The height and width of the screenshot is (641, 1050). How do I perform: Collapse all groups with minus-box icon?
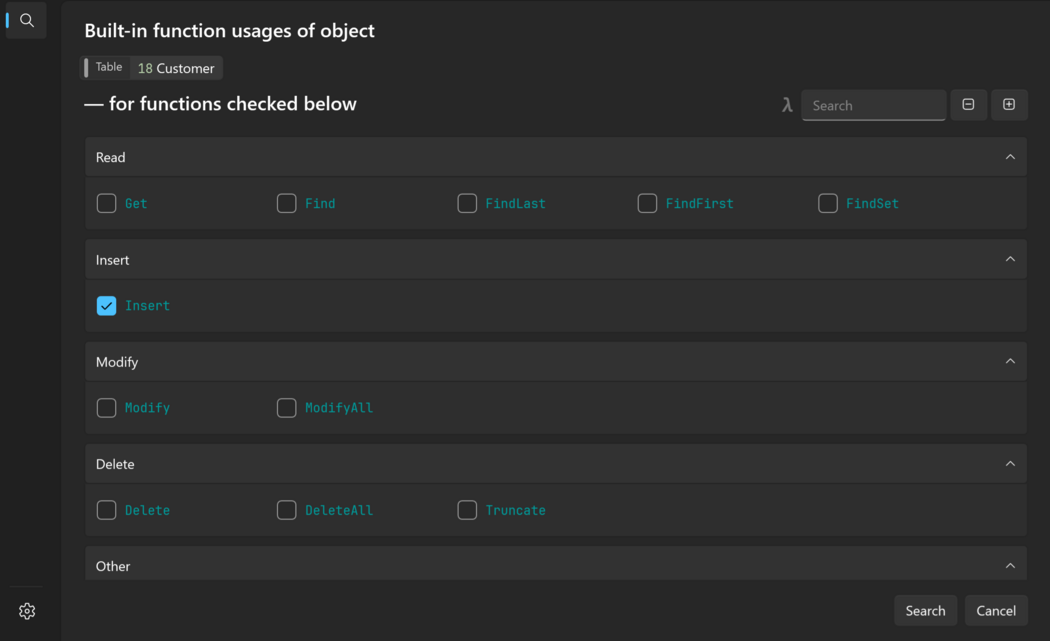968,104
